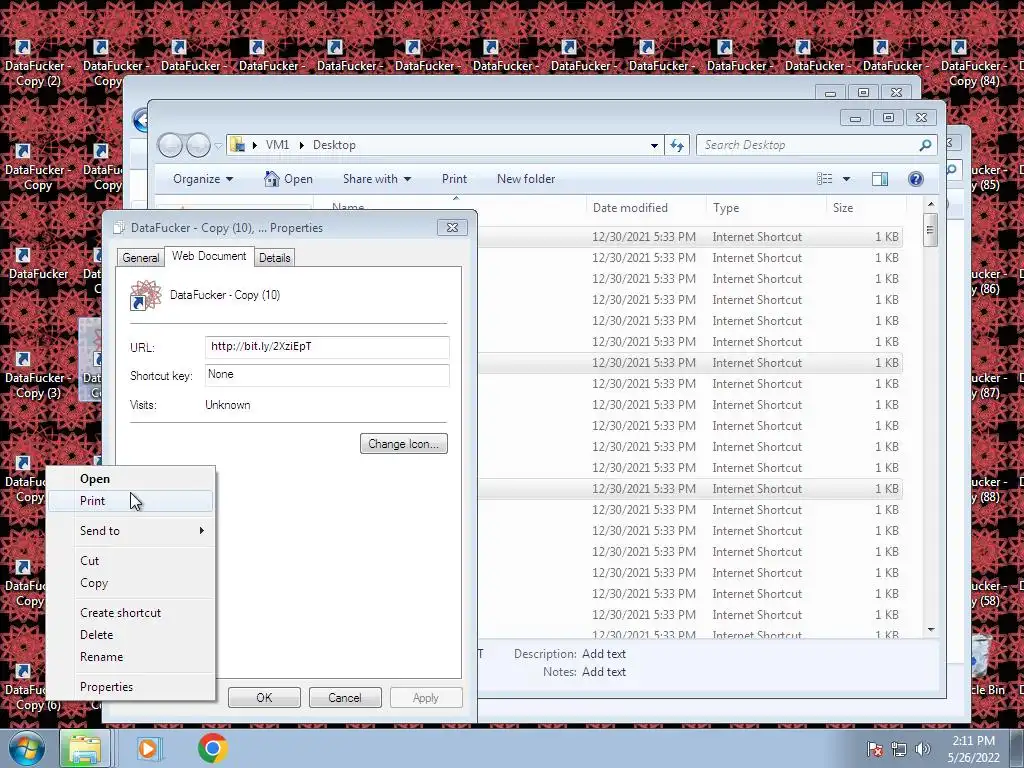1024x768 pixels.
Task: Show the clock reading 2:11 PM
Action: 973,741
